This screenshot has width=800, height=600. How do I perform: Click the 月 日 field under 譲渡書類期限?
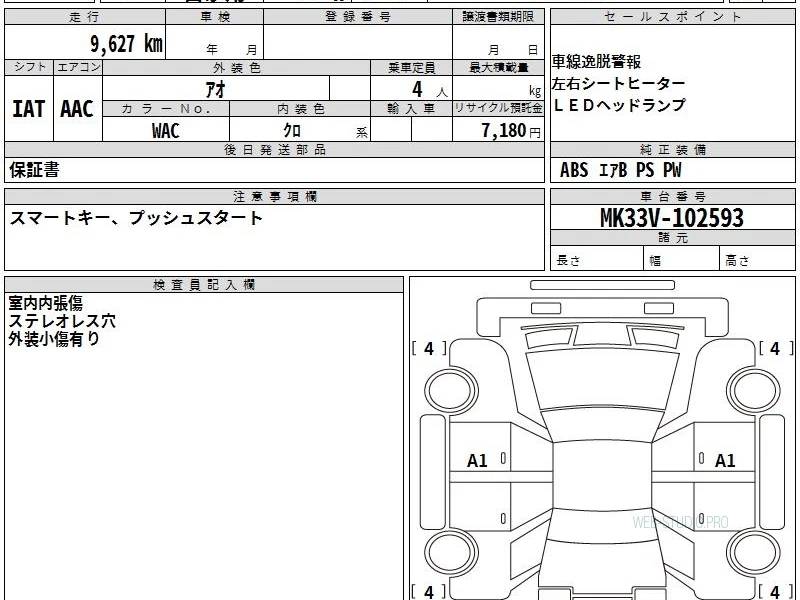click(498, 42)
